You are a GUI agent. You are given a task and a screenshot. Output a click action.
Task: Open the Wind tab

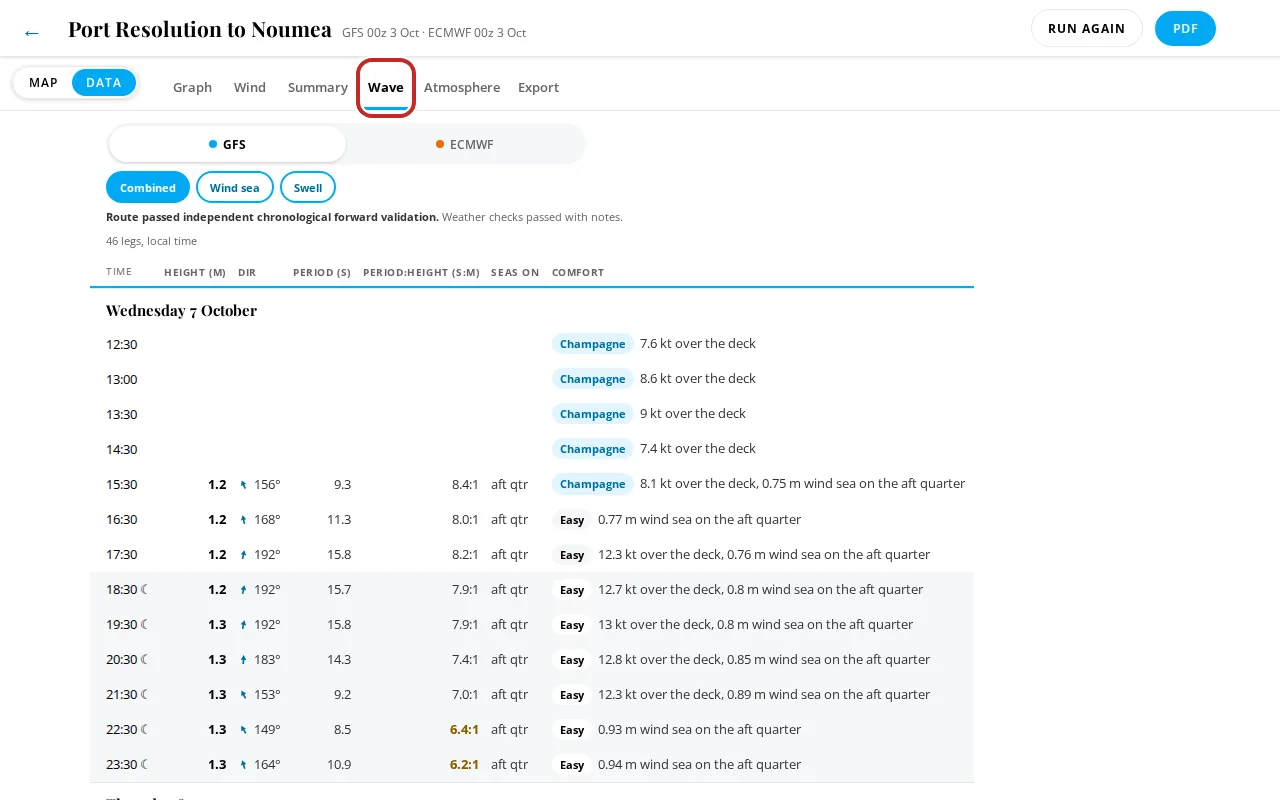[250, 88]
